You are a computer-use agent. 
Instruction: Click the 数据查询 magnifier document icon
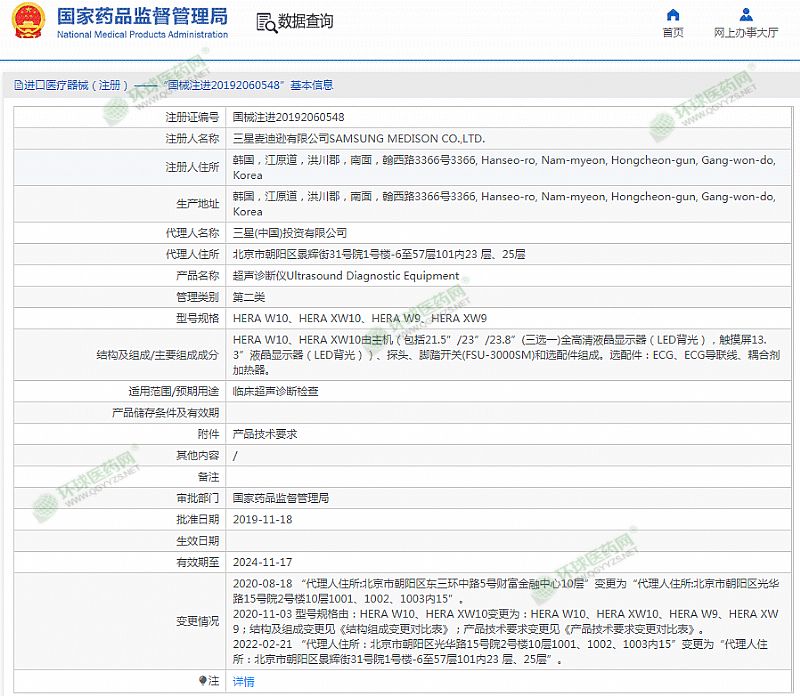coord(265,23)
